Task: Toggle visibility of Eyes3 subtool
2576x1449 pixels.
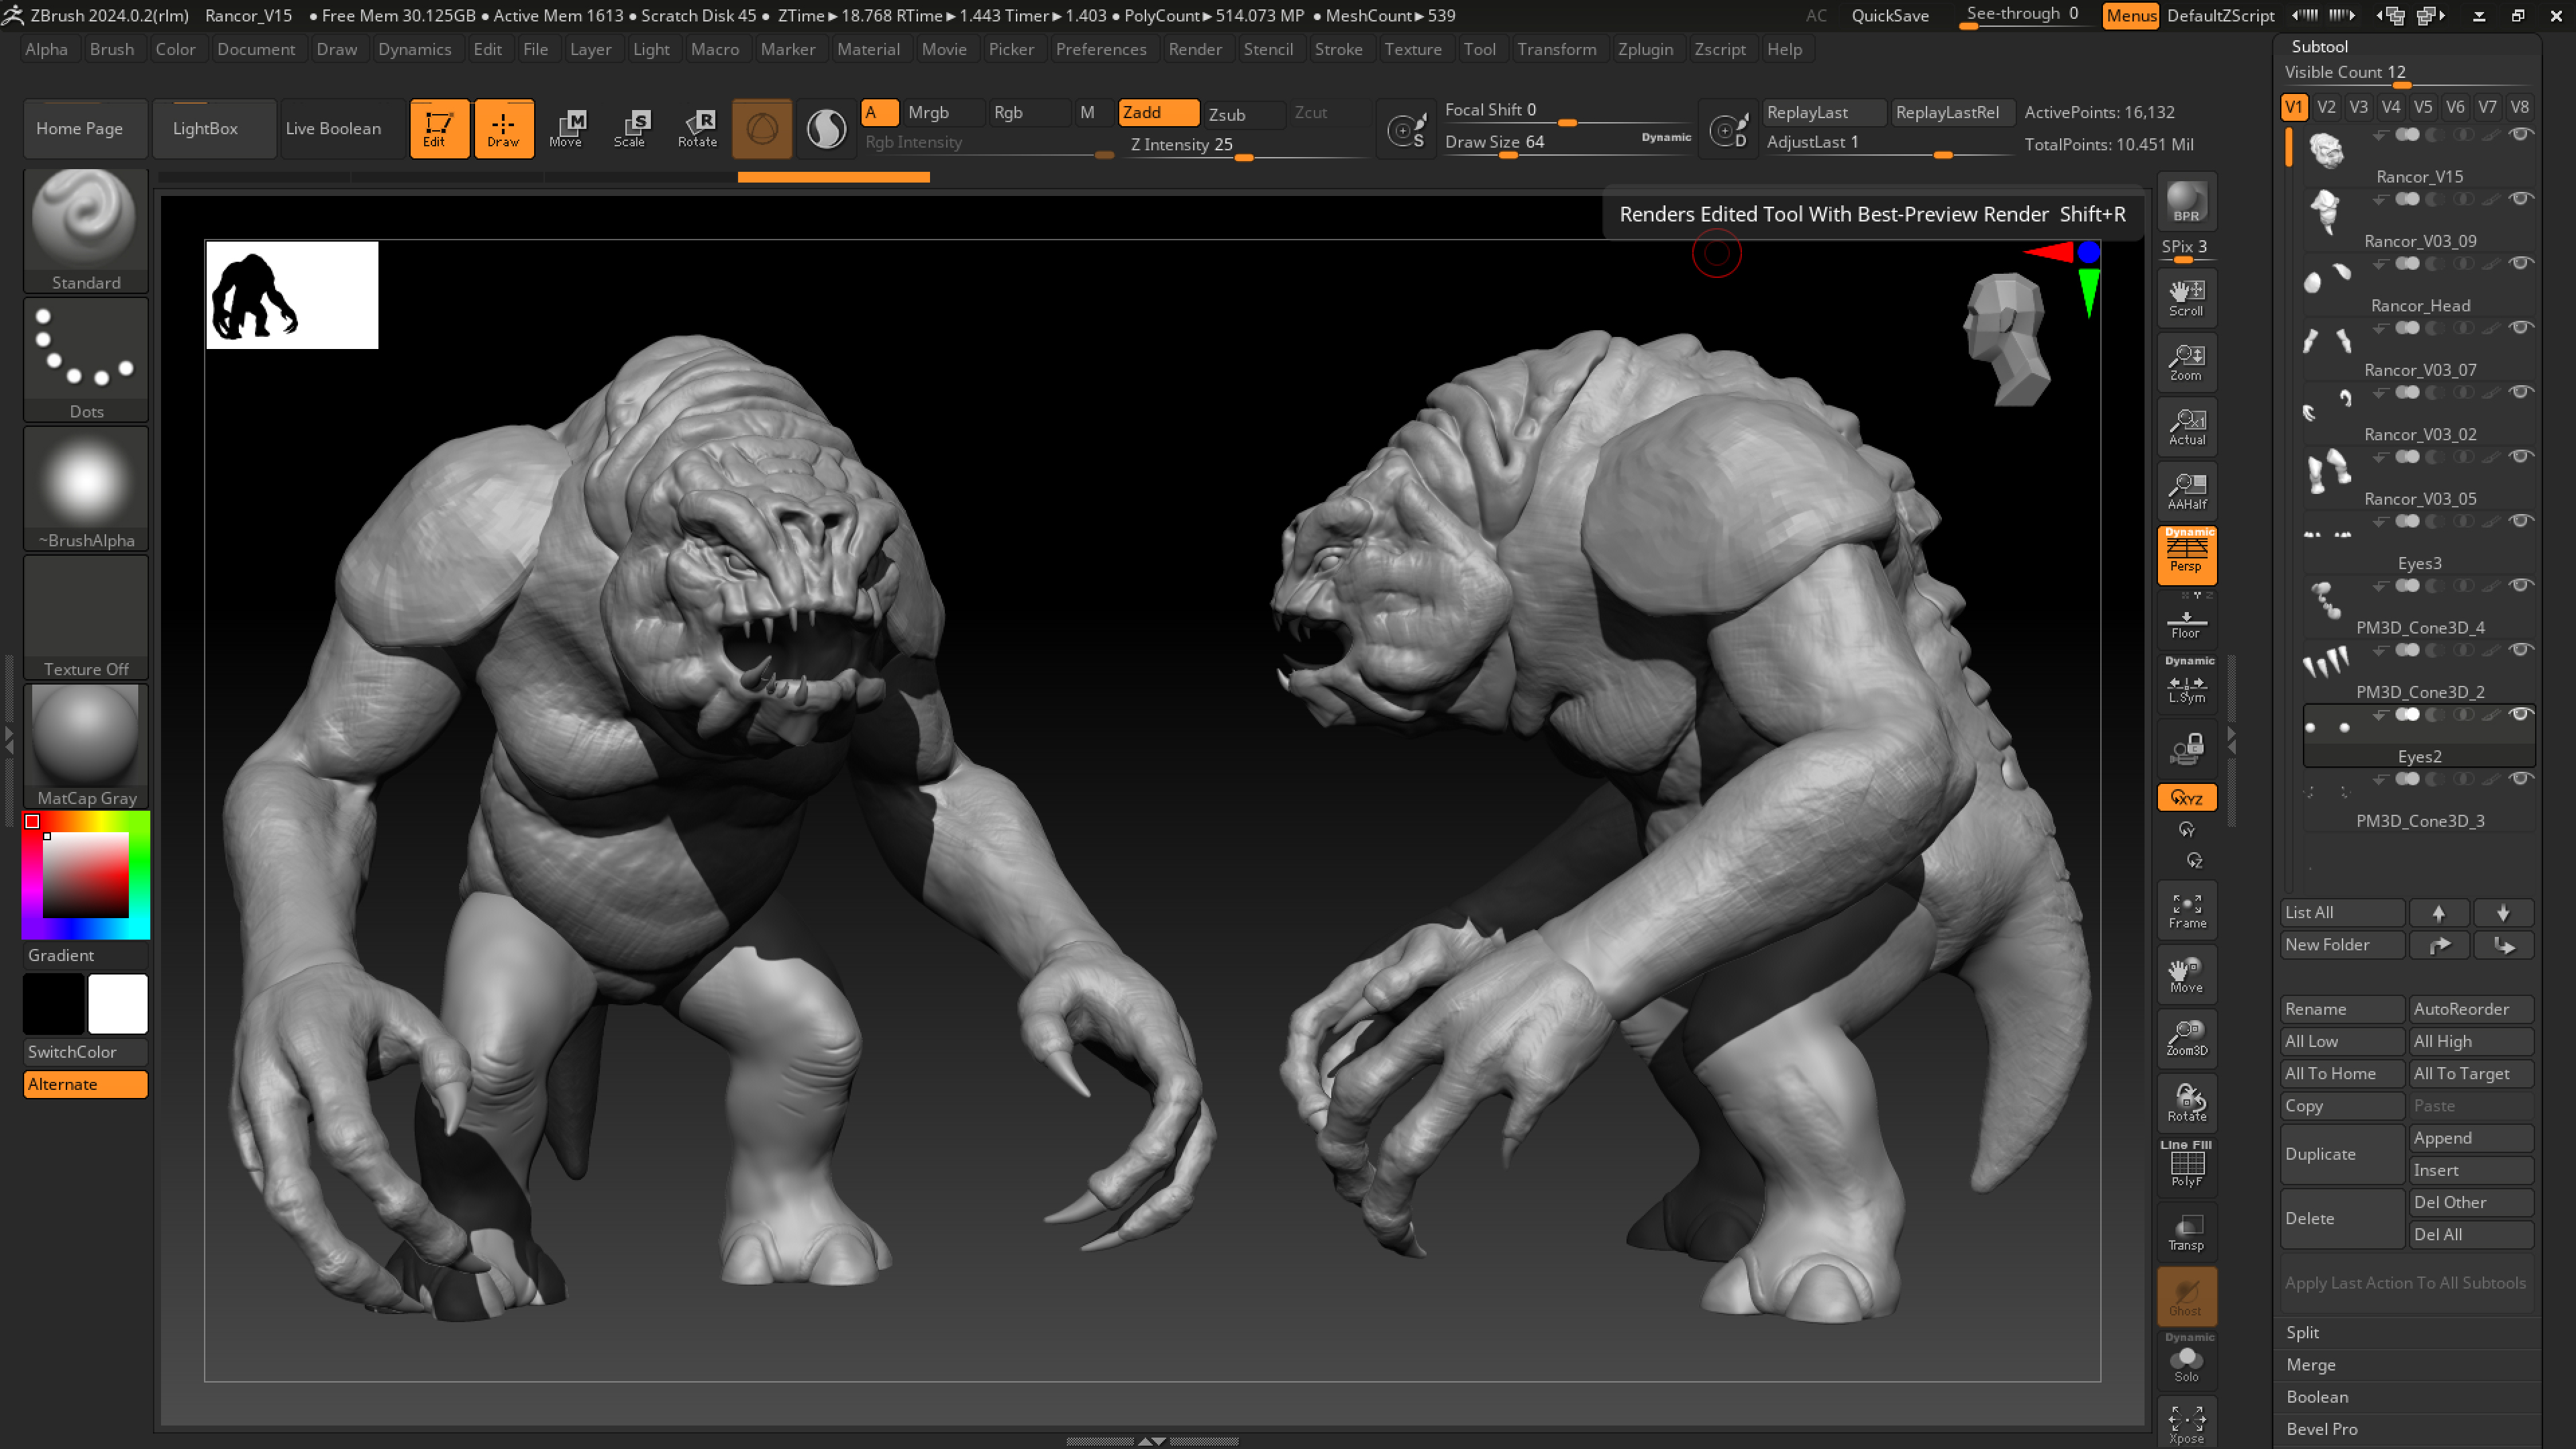Action: (2521, 521)
